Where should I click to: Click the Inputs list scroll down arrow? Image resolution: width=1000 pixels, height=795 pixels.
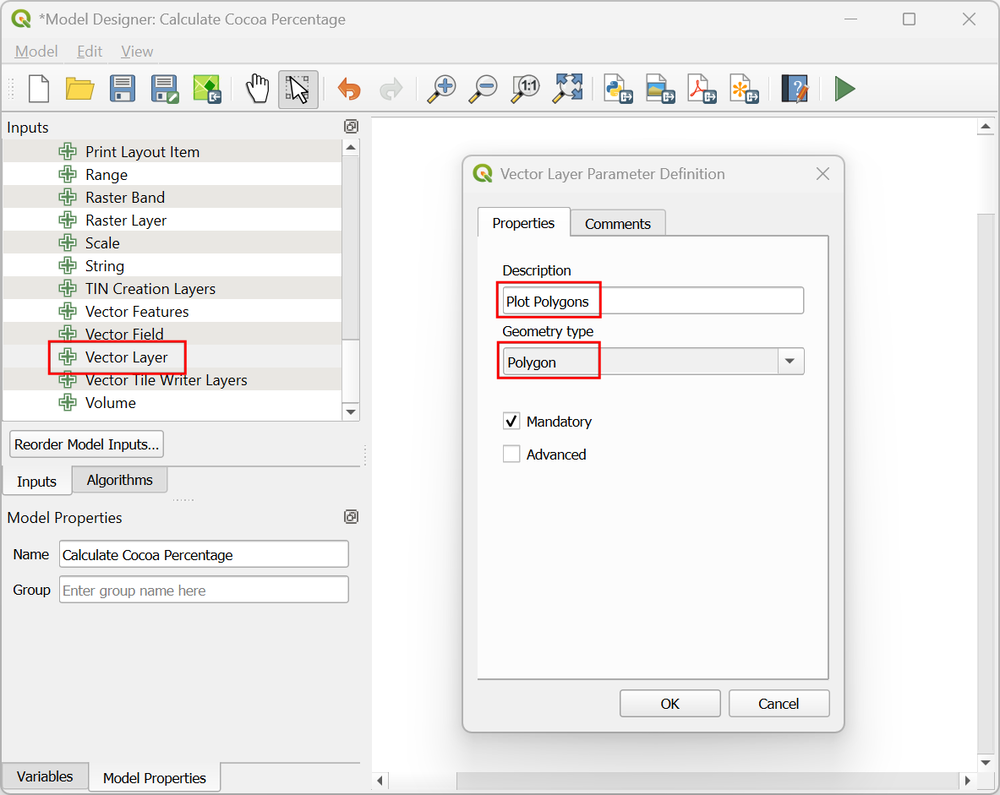[350, 412]
